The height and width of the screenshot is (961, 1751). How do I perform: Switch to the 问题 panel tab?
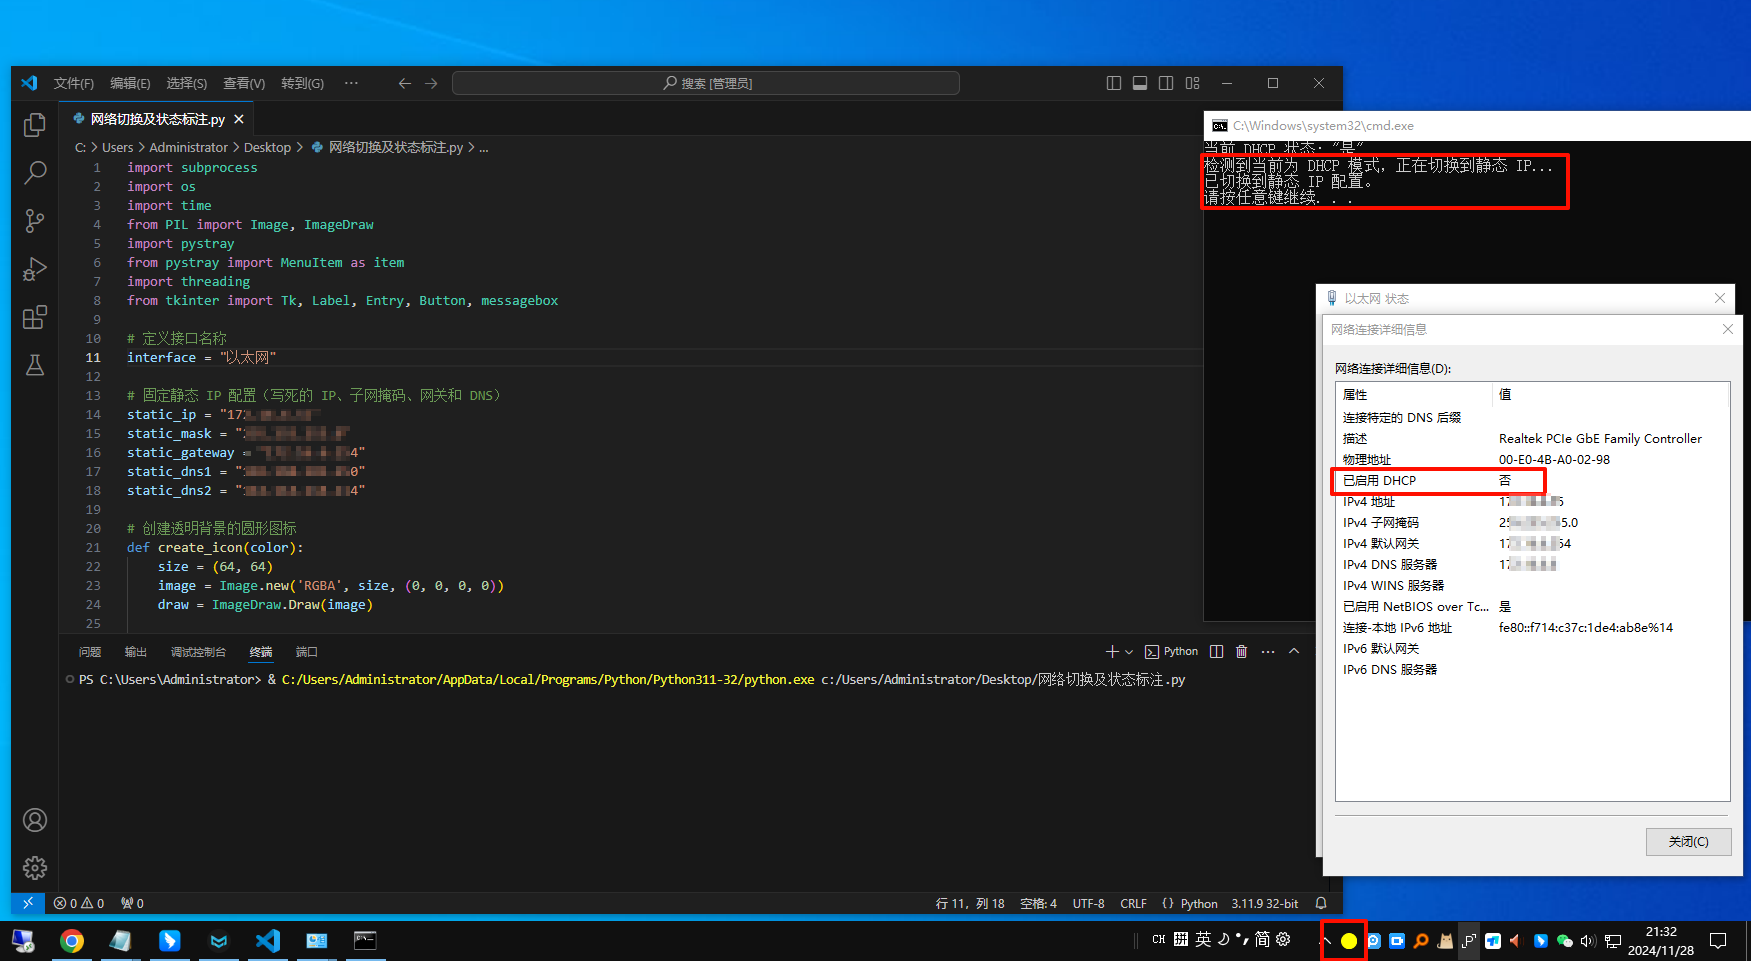point(90,652)
